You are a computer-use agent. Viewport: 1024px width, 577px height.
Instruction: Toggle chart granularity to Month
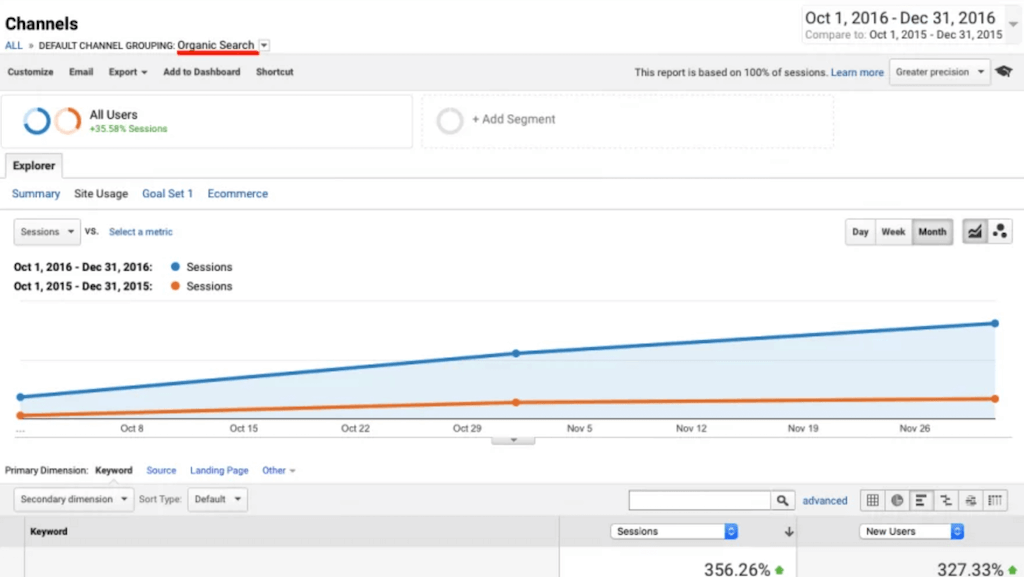(x=932, y=232)
